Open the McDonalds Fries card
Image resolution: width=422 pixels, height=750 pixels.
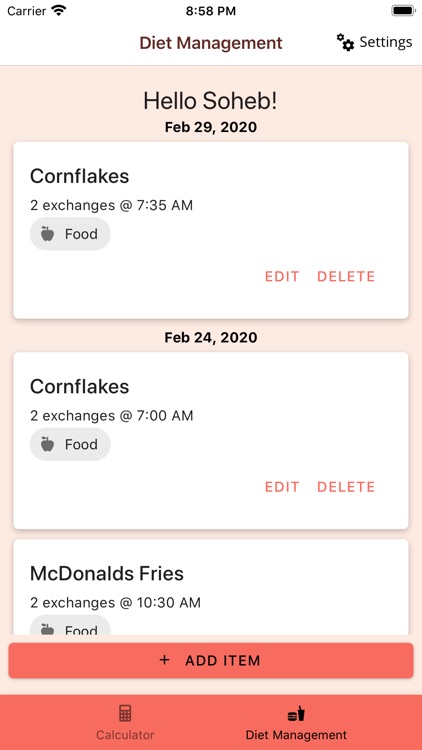(211, 587)
